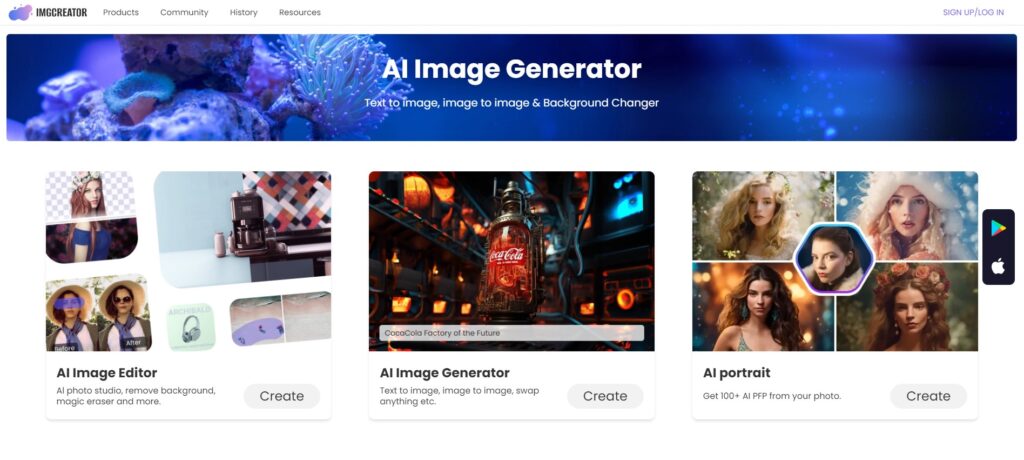
Task: Click Create button for AI Image Editor
Action: point(281,396)
